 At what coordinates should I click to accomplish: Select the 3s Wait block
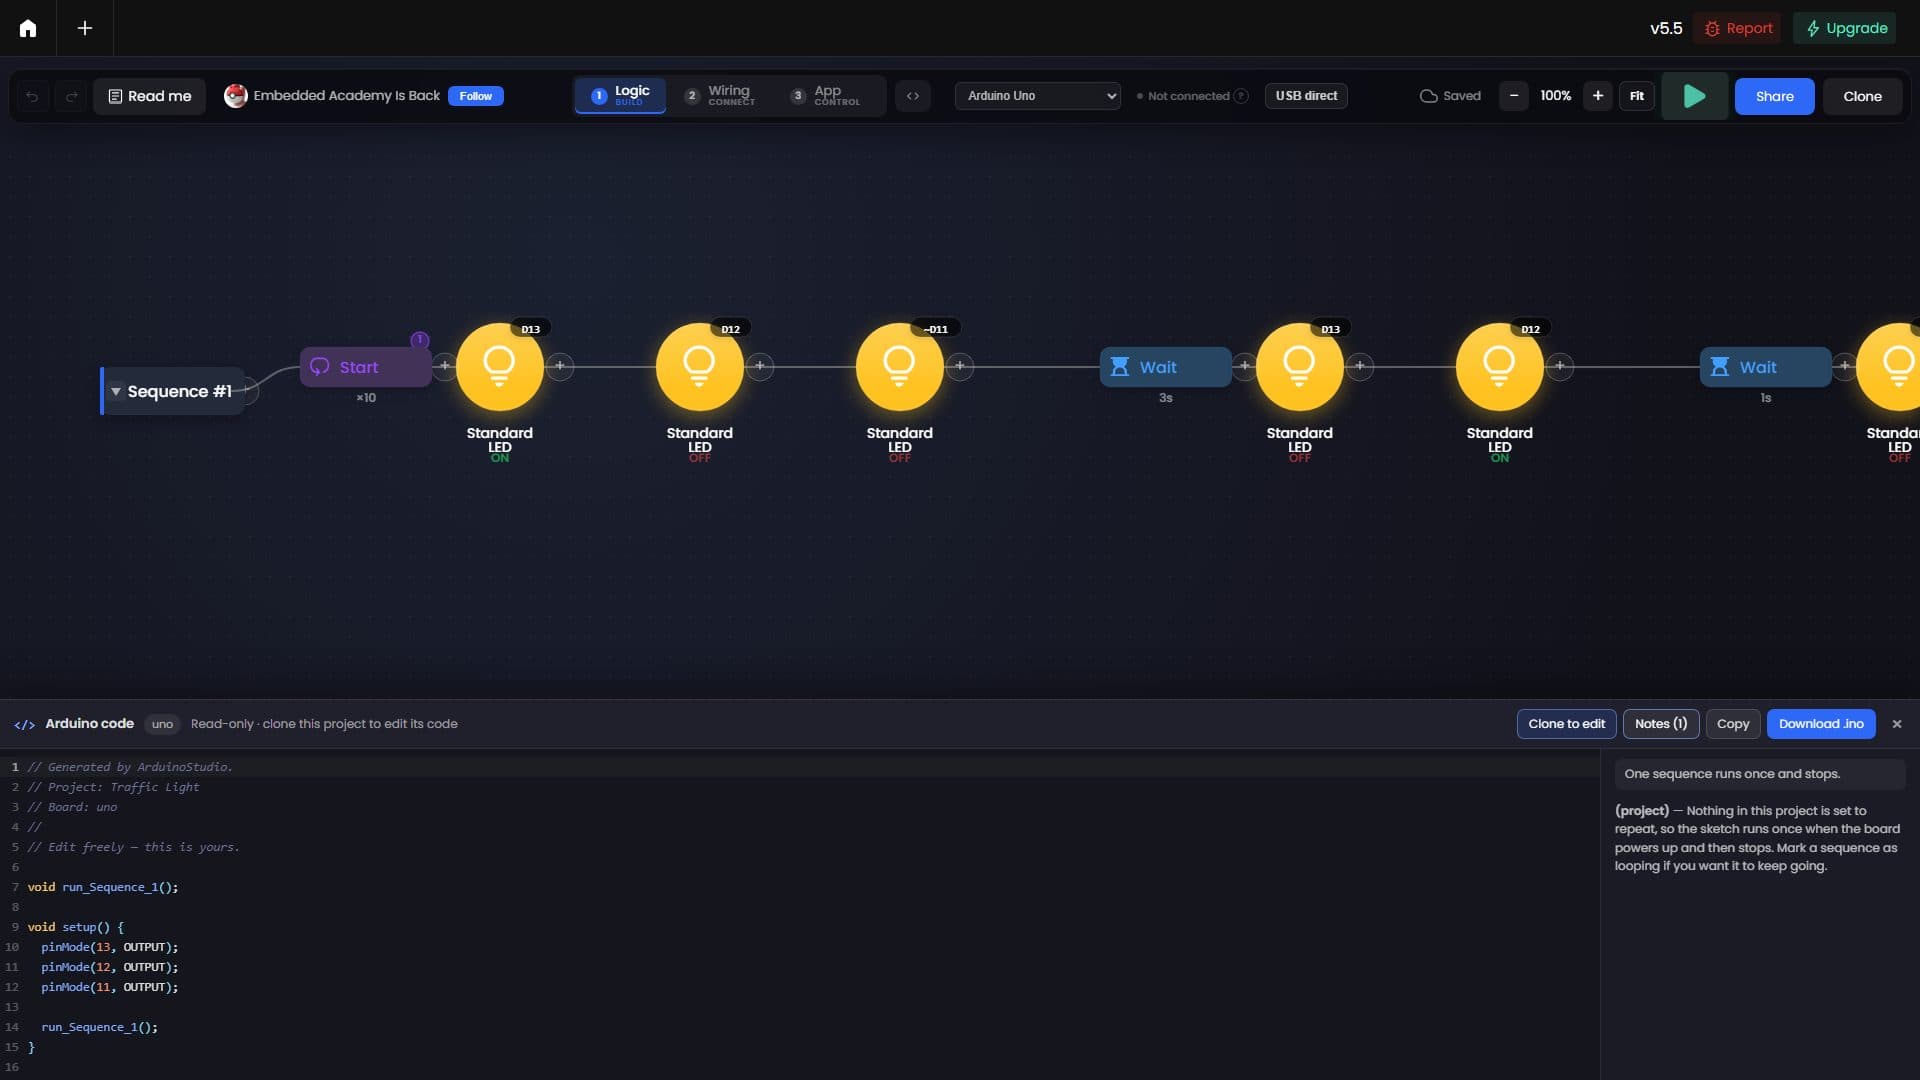(1165, 367)
